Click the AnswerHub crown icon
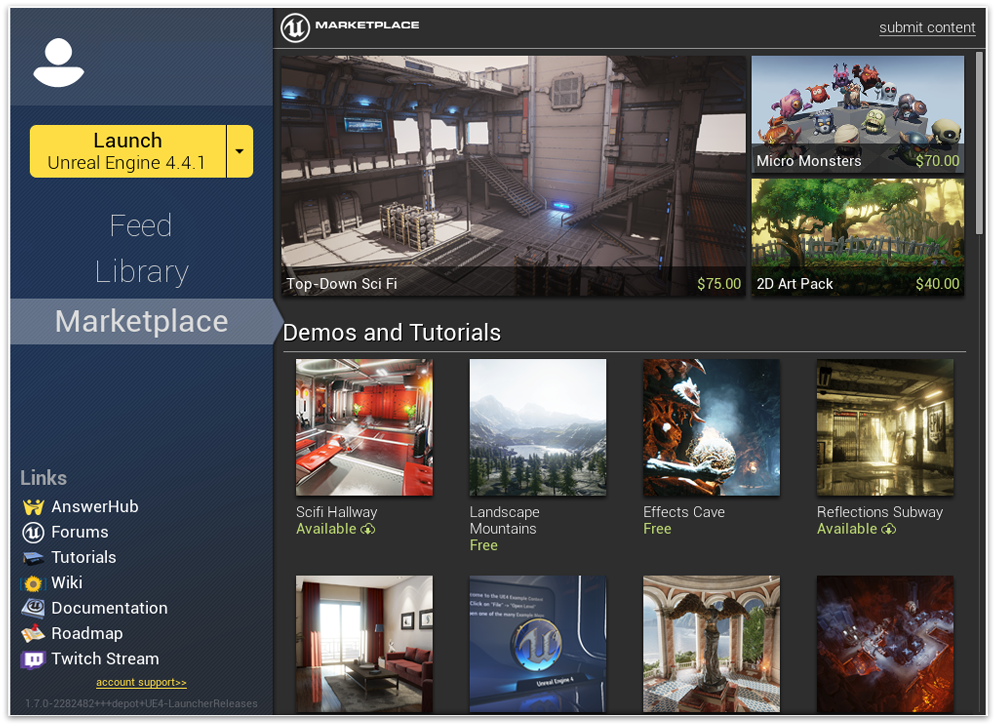1004x728 pixels. [34, 507]
